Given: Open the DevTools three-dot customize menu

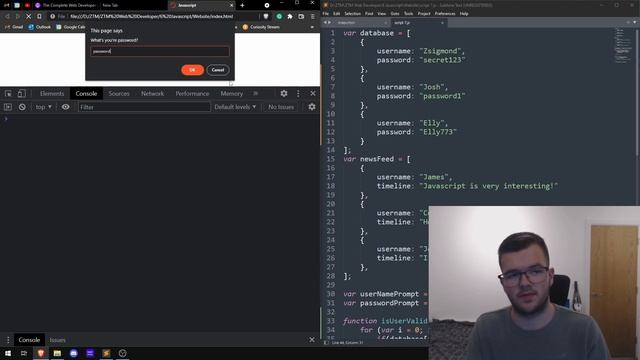Looking at the screenshot, I should [298, 93].
